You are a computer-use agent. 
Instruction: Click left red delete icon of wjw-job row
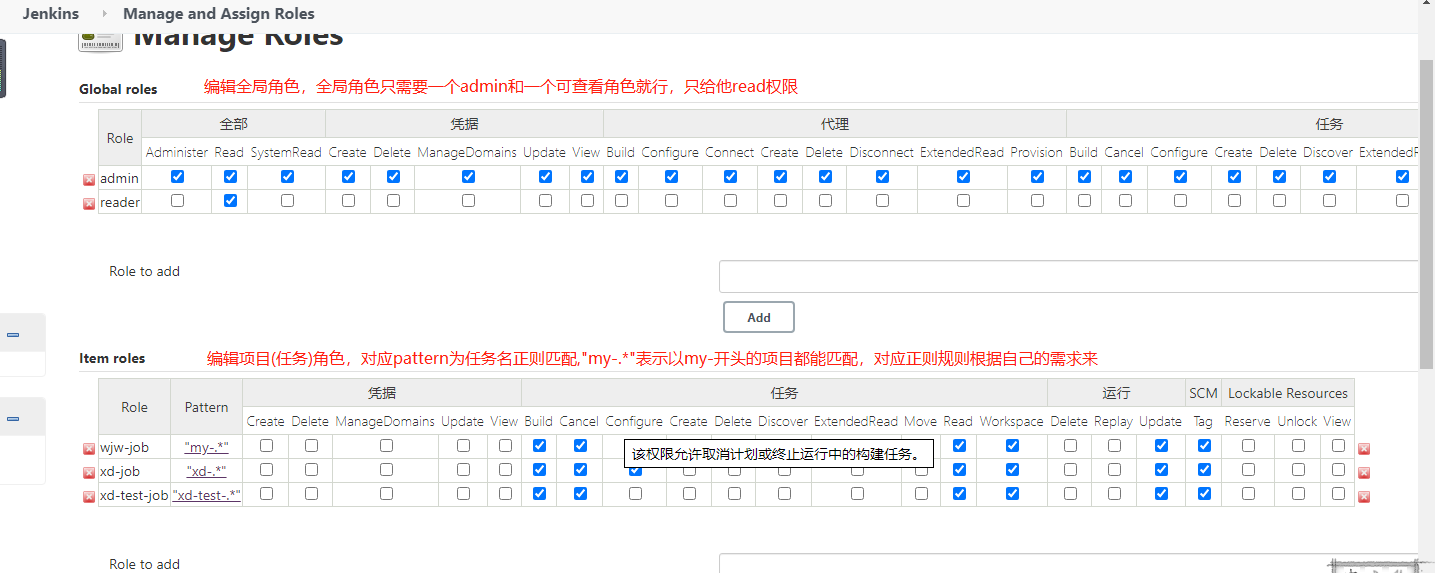coord(88,449)
